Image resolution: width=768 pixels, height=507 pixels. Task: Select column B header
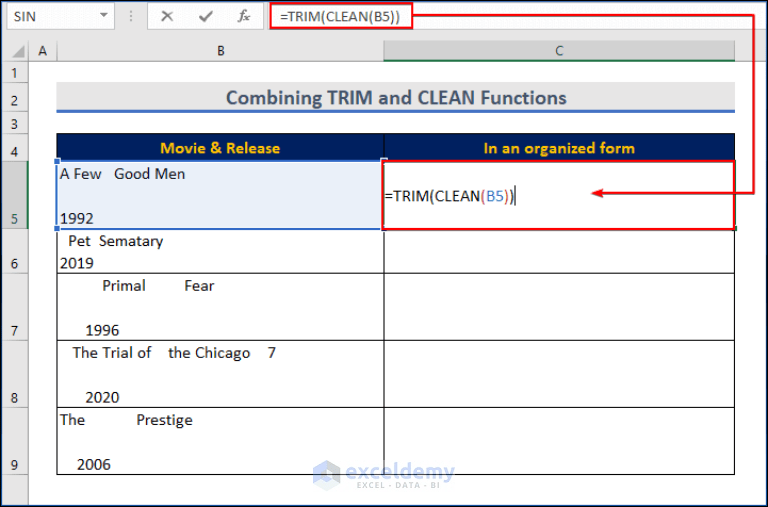[220, 51]
